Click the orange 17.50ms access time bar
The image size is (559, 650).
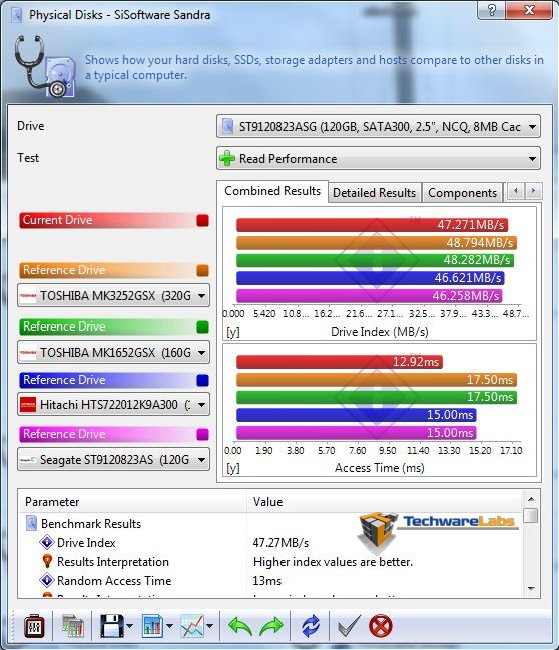377,380
